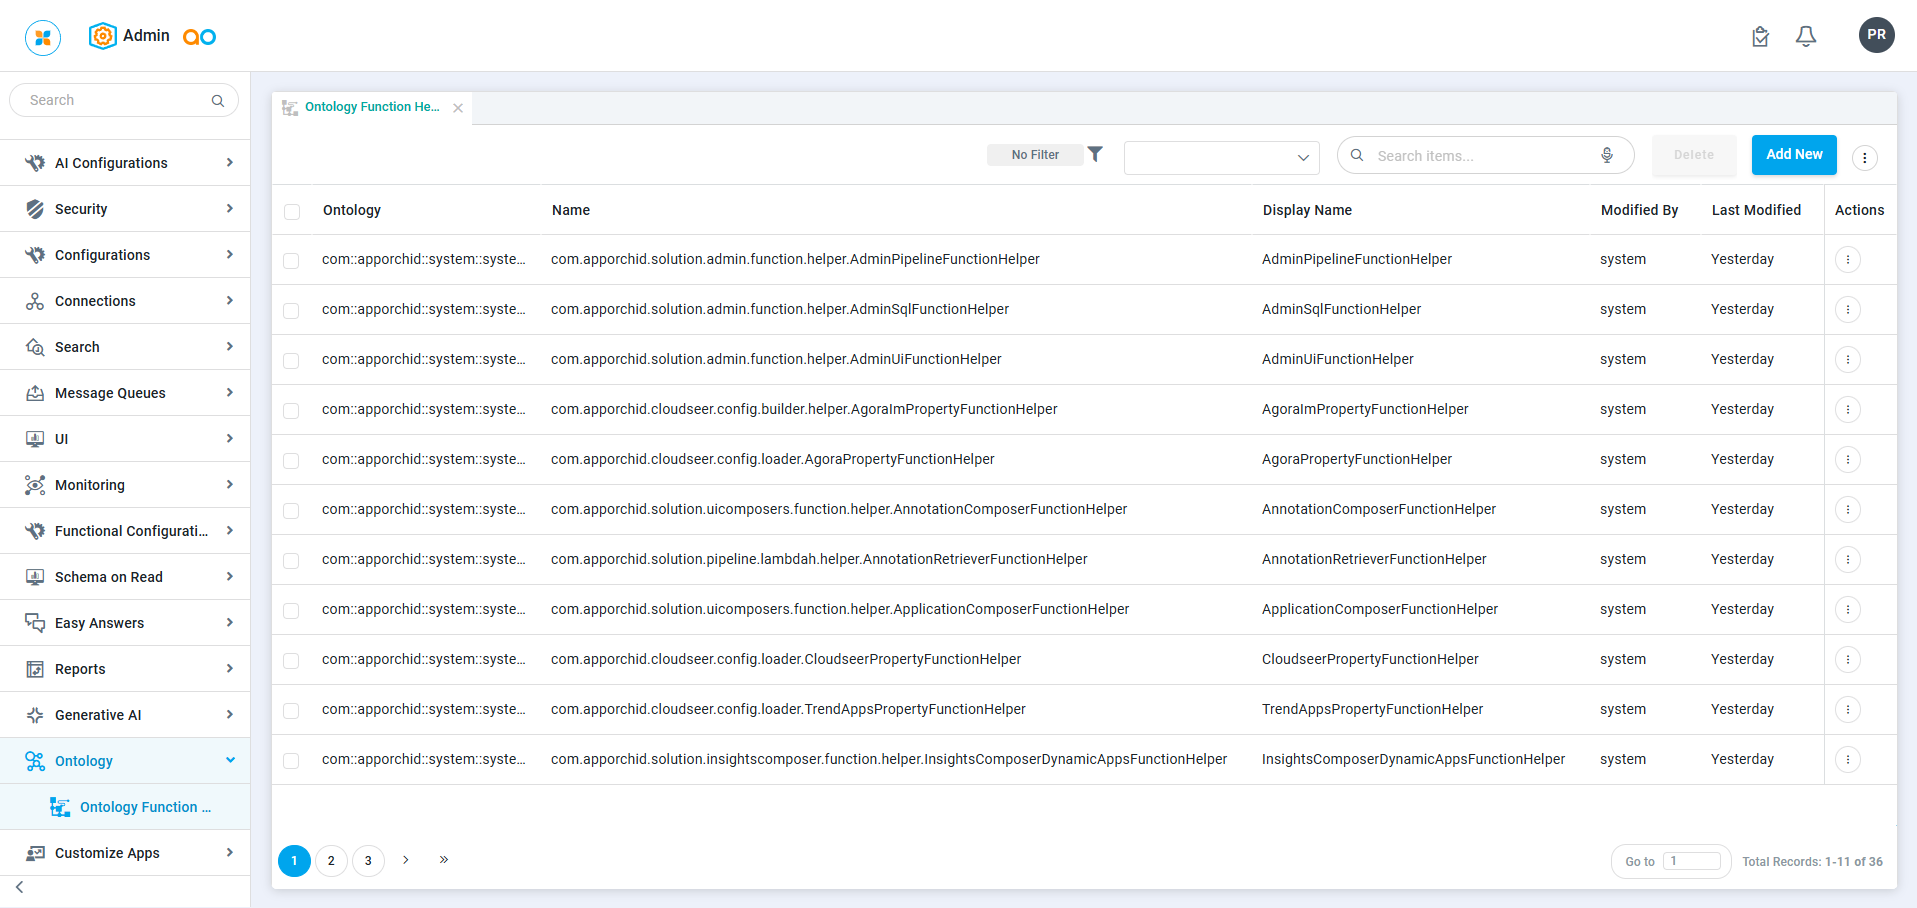Close the Ontology Function Helper tab
The image size is (1917, 908).
[x=458, y=108]
